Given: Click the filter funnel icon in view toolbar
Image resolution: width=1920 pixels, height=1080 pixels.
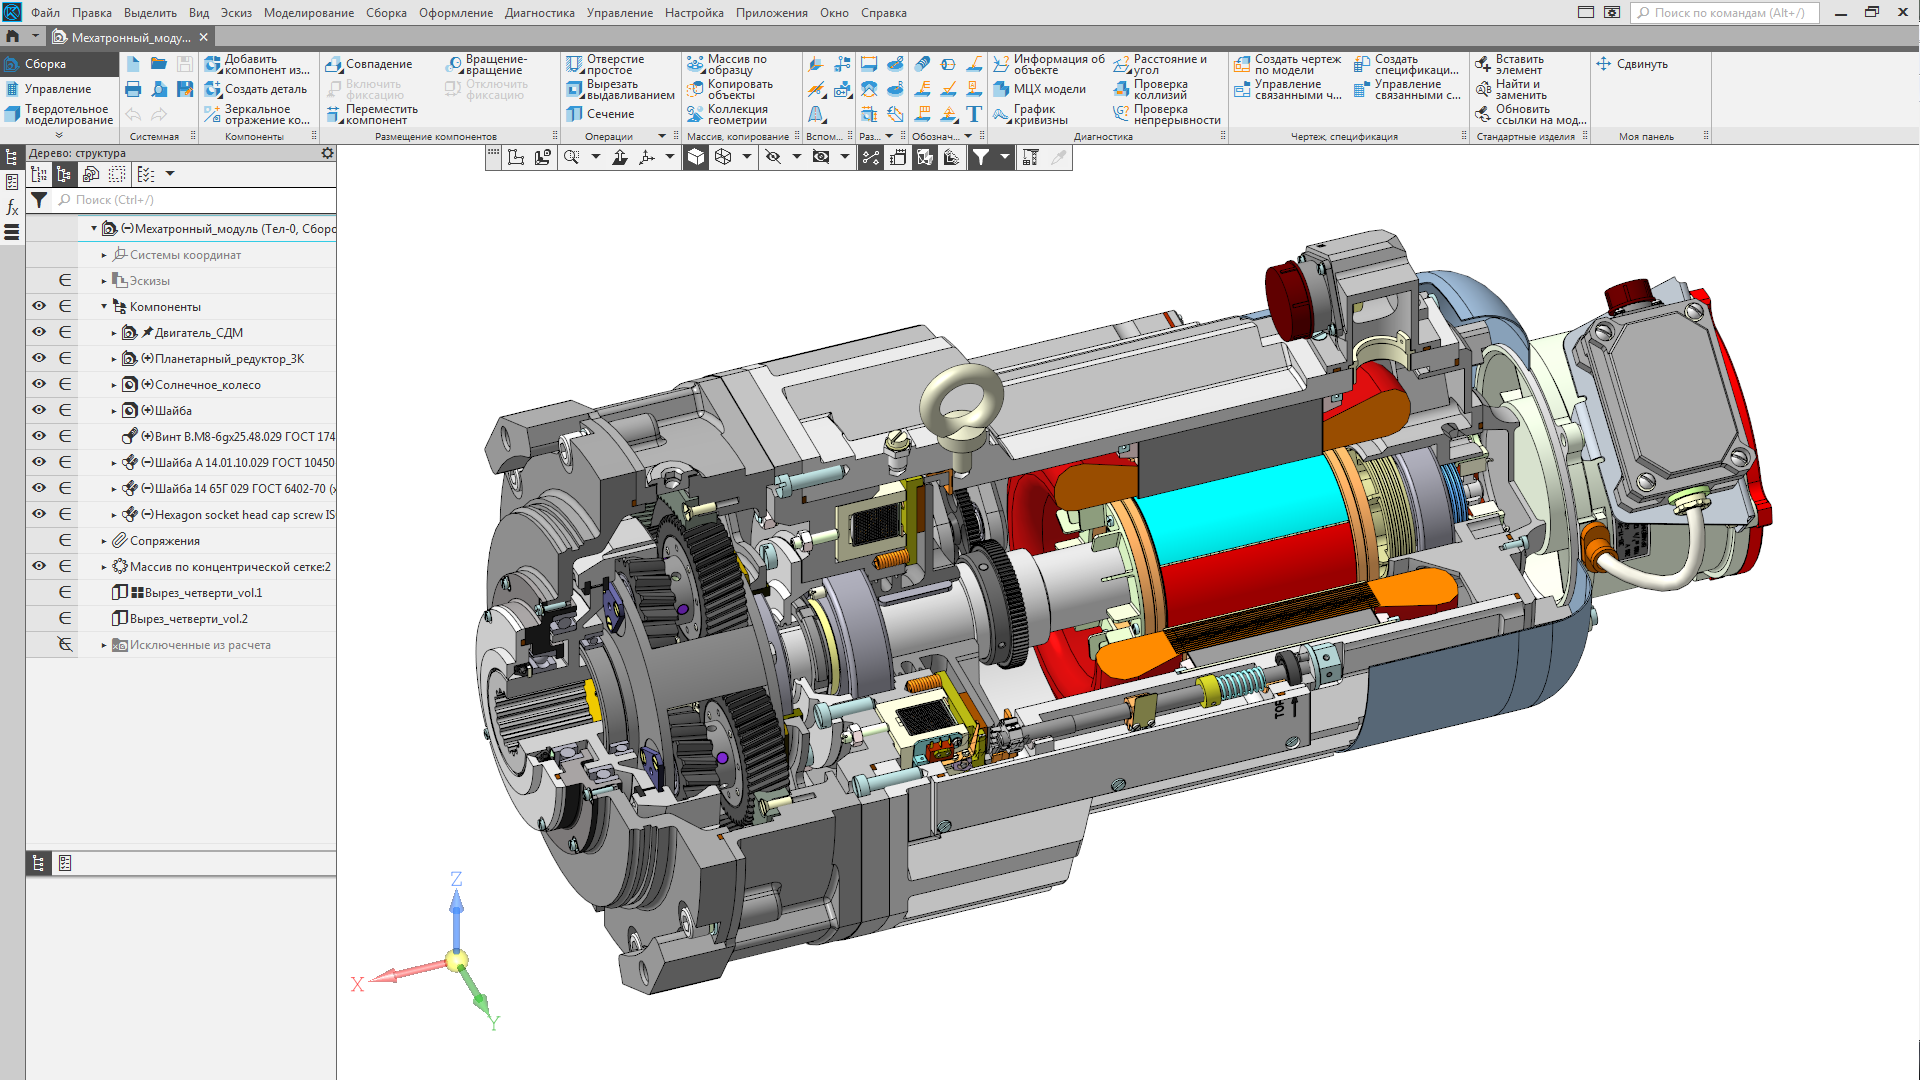Looking at the screenshot, I should click(x=981, y=157).
